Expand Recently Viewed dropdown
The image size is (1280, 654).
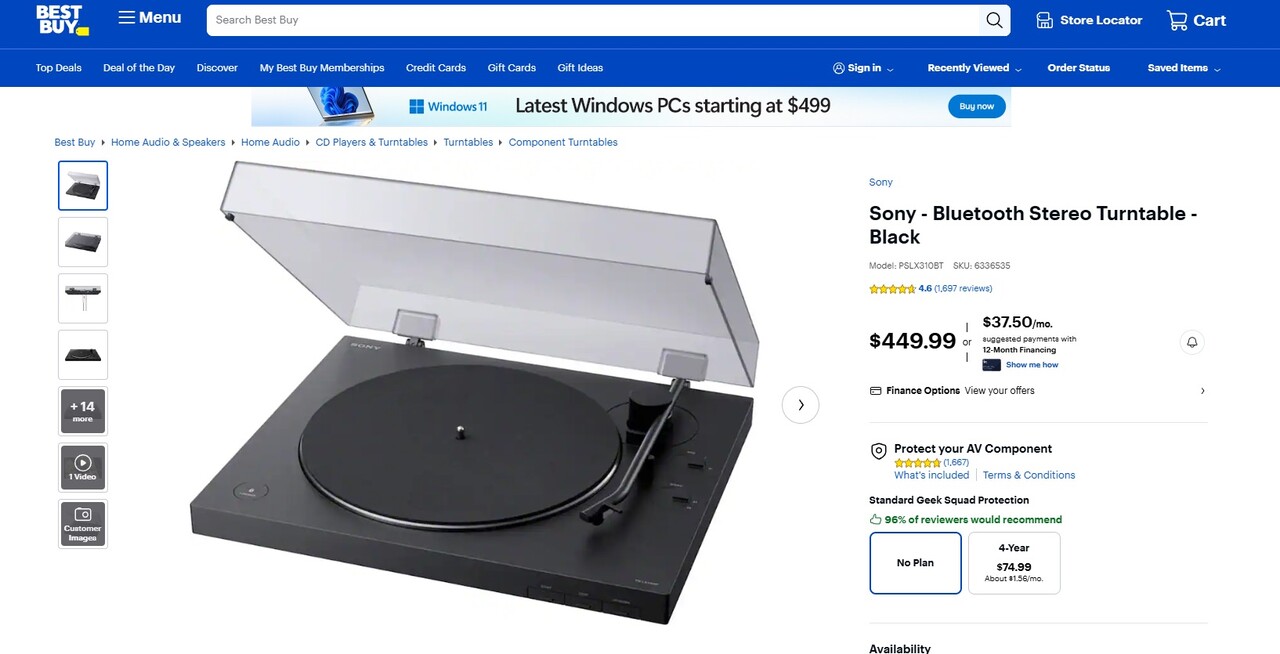[974, 68]
